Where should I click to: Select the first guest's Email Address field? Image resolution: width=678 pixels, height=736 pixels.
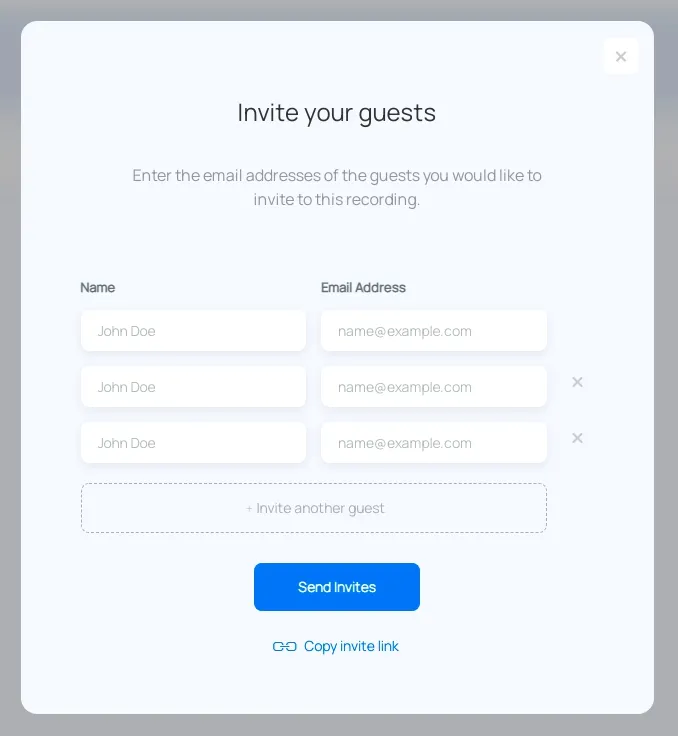tap(433, 331)
